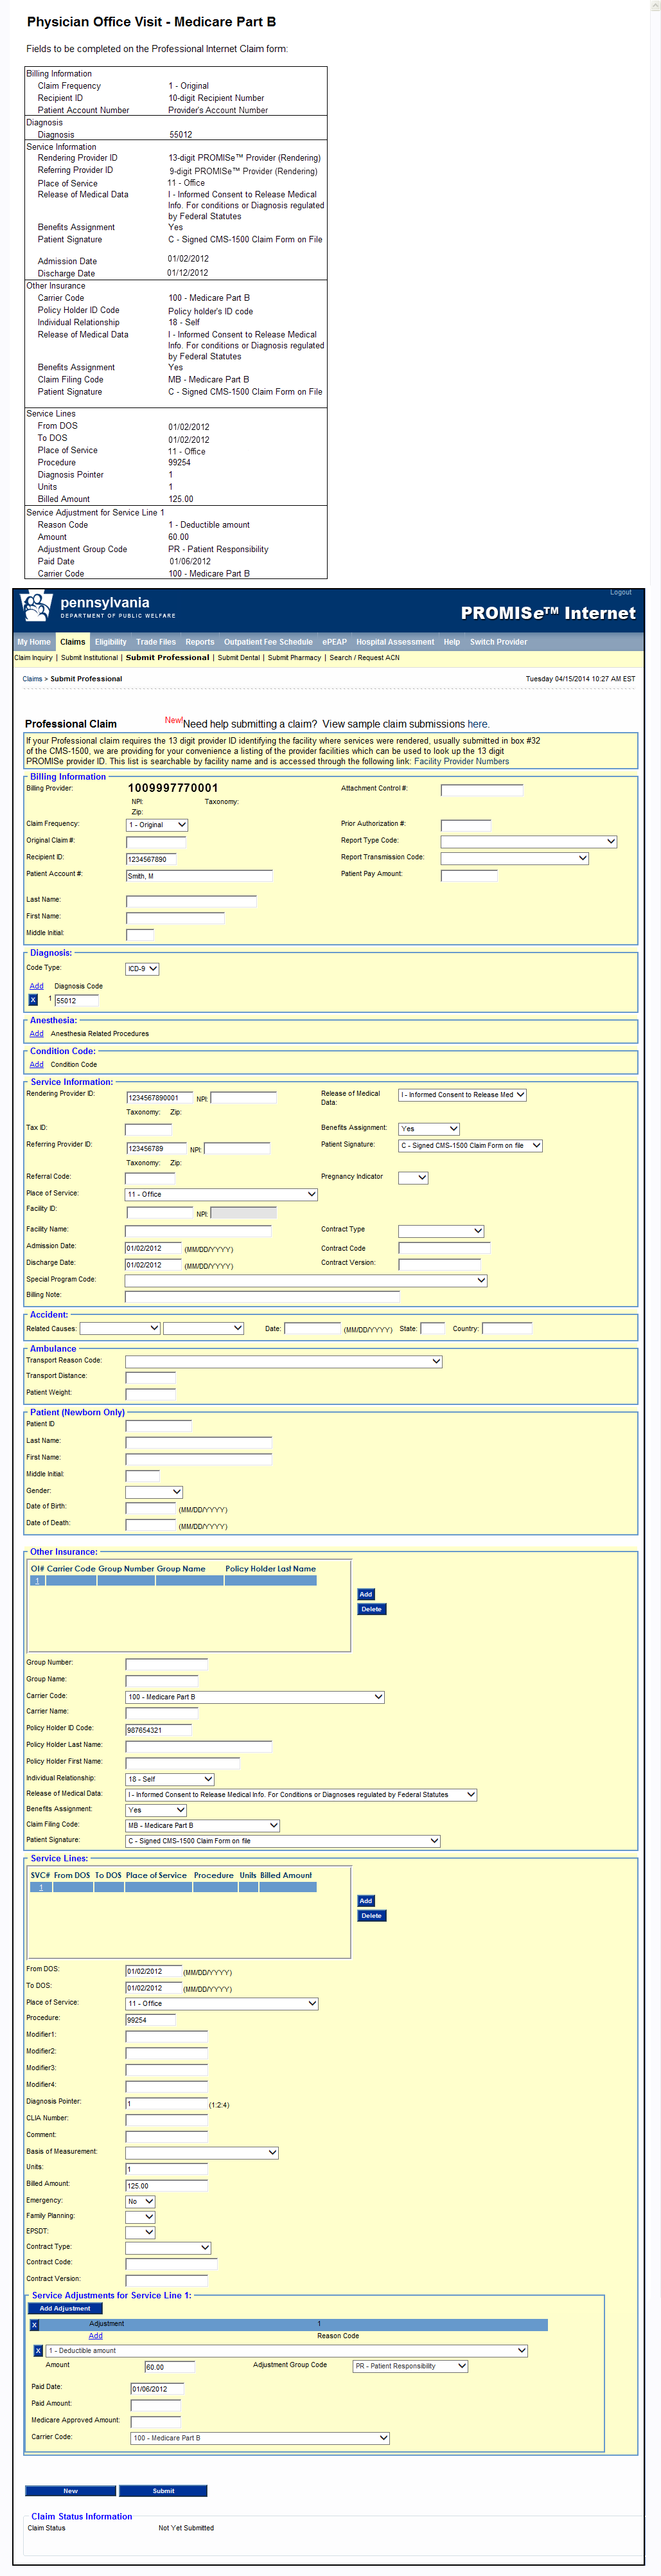Open sample claim submissions 'here' link
The image size is (661, 2576).
(478, 724)
